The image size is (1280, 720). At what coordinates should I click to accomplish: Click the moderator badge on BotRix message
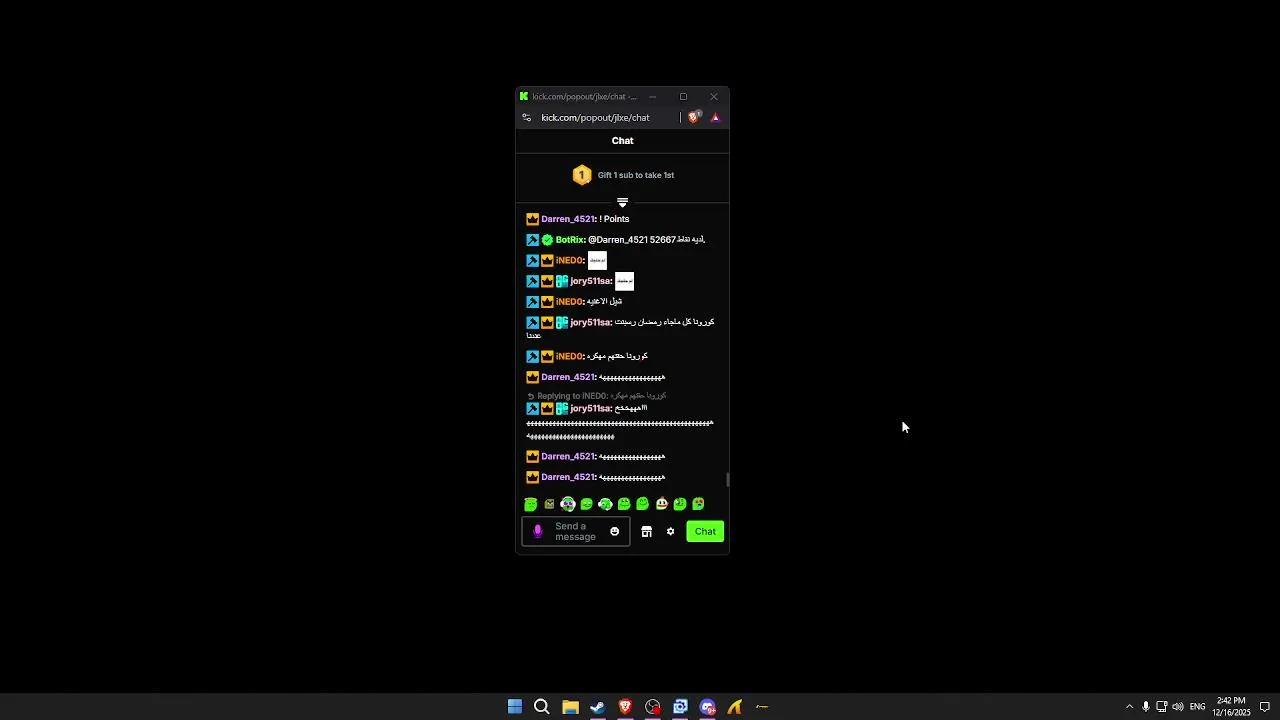[532, 240]
